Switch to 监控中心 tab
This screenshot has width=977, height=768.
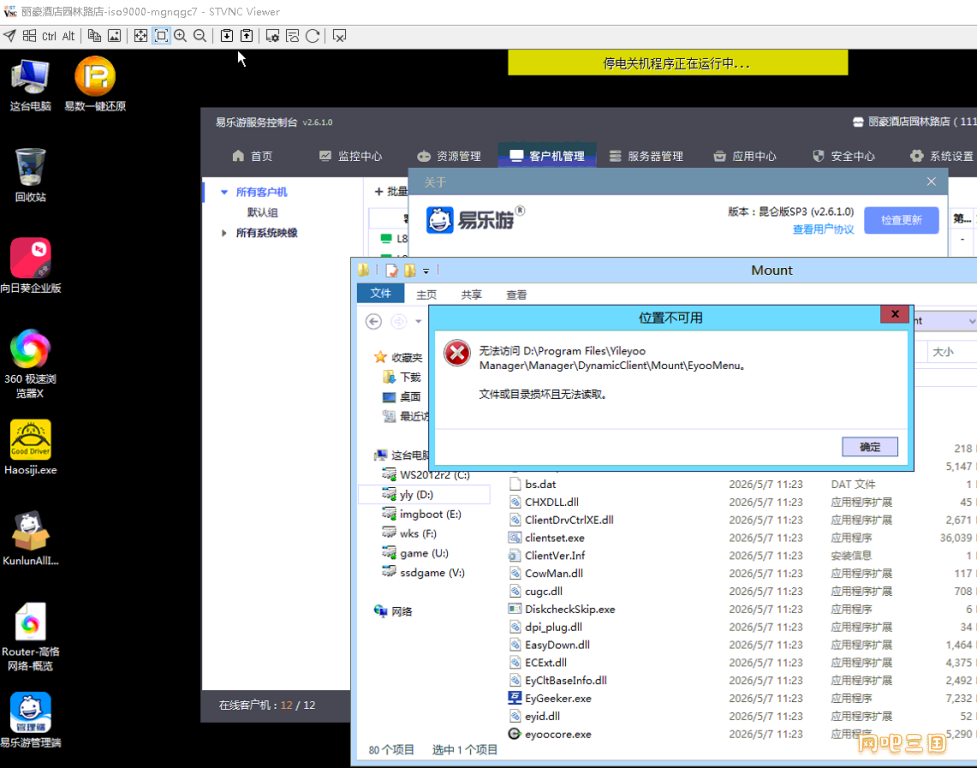point(351,156)
